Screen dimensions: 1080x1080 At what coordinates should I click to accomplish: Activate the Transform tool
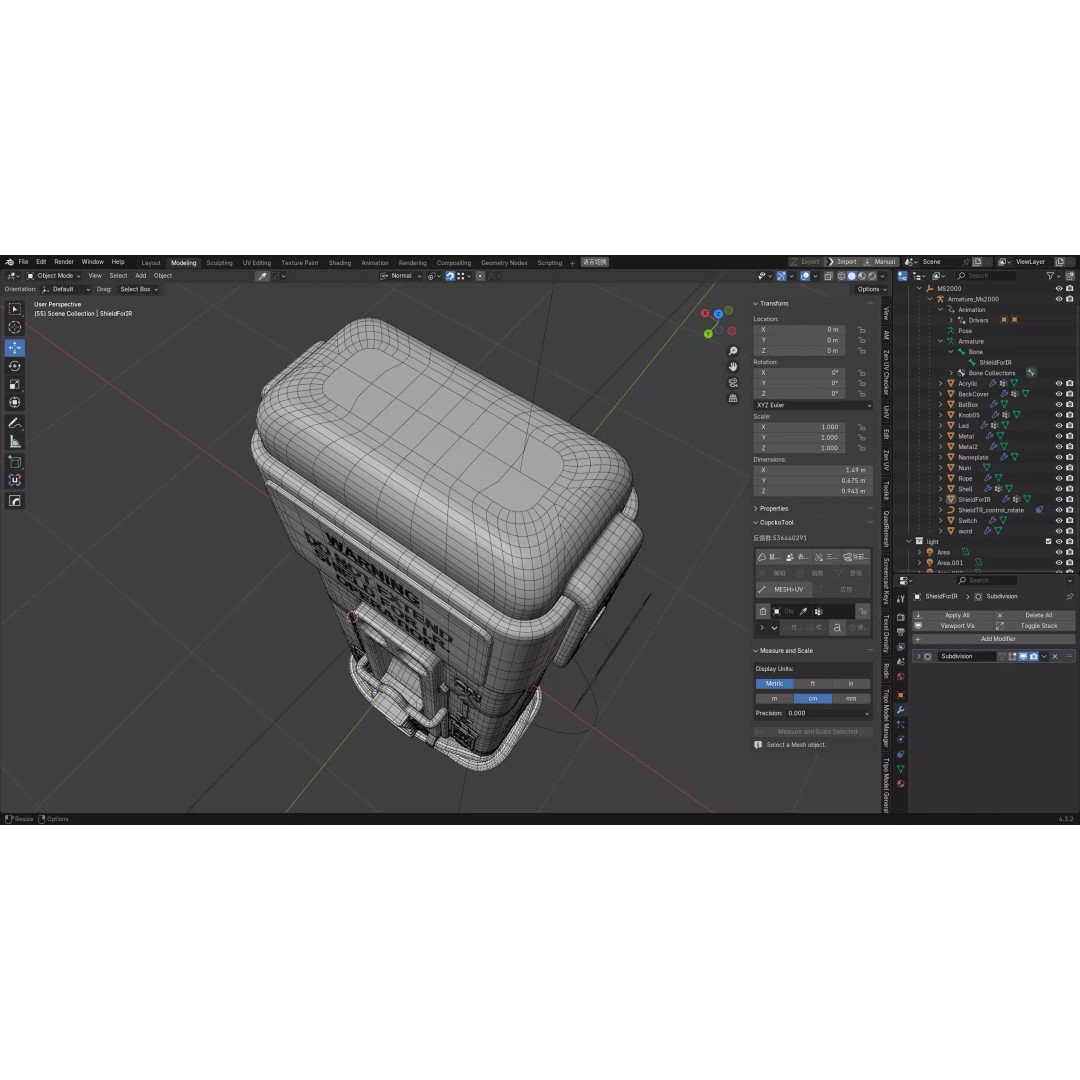click(x=14, y=402)
